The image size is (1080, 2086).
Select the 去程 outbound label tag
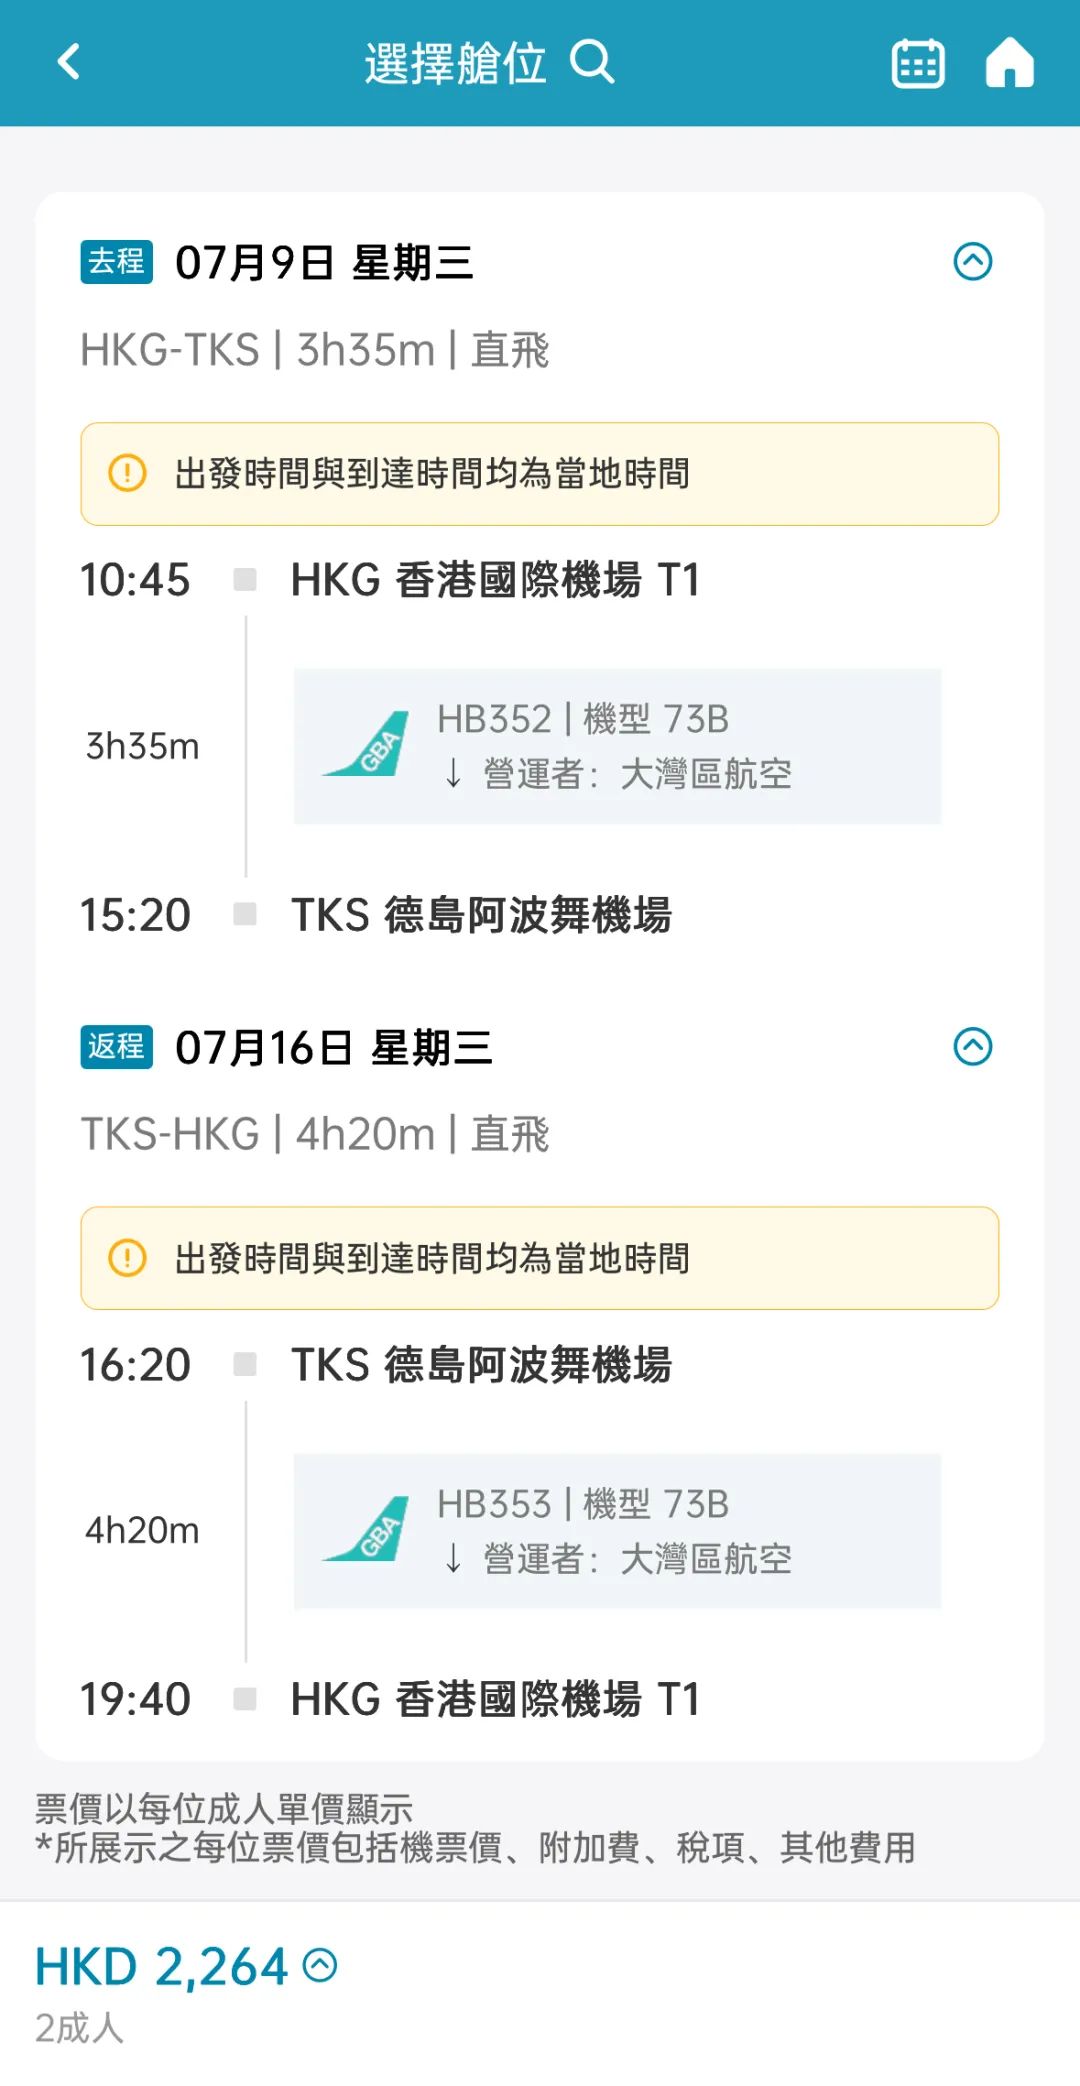point(117,262)
